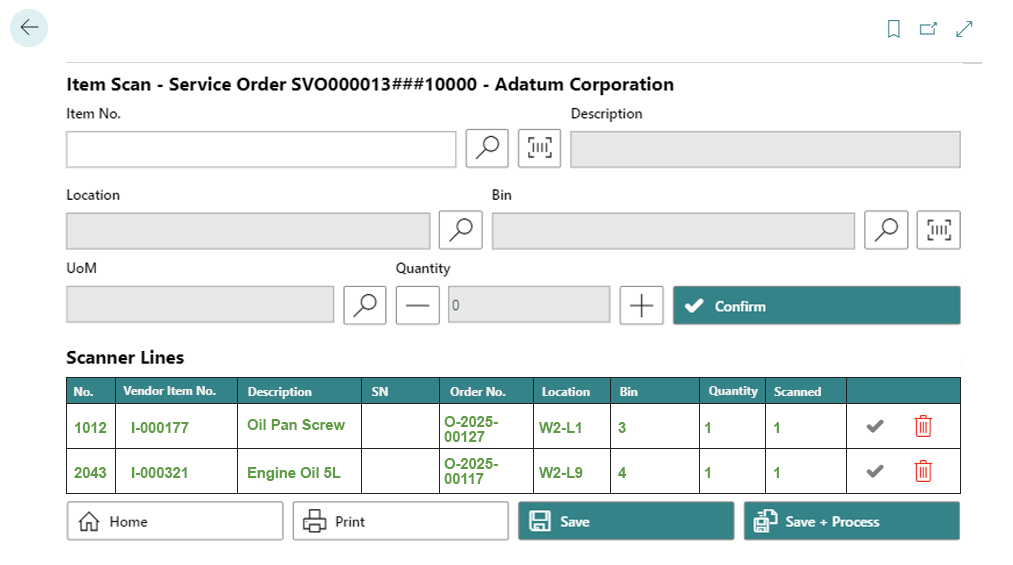Select item number 1012

(x=90, y=427)
